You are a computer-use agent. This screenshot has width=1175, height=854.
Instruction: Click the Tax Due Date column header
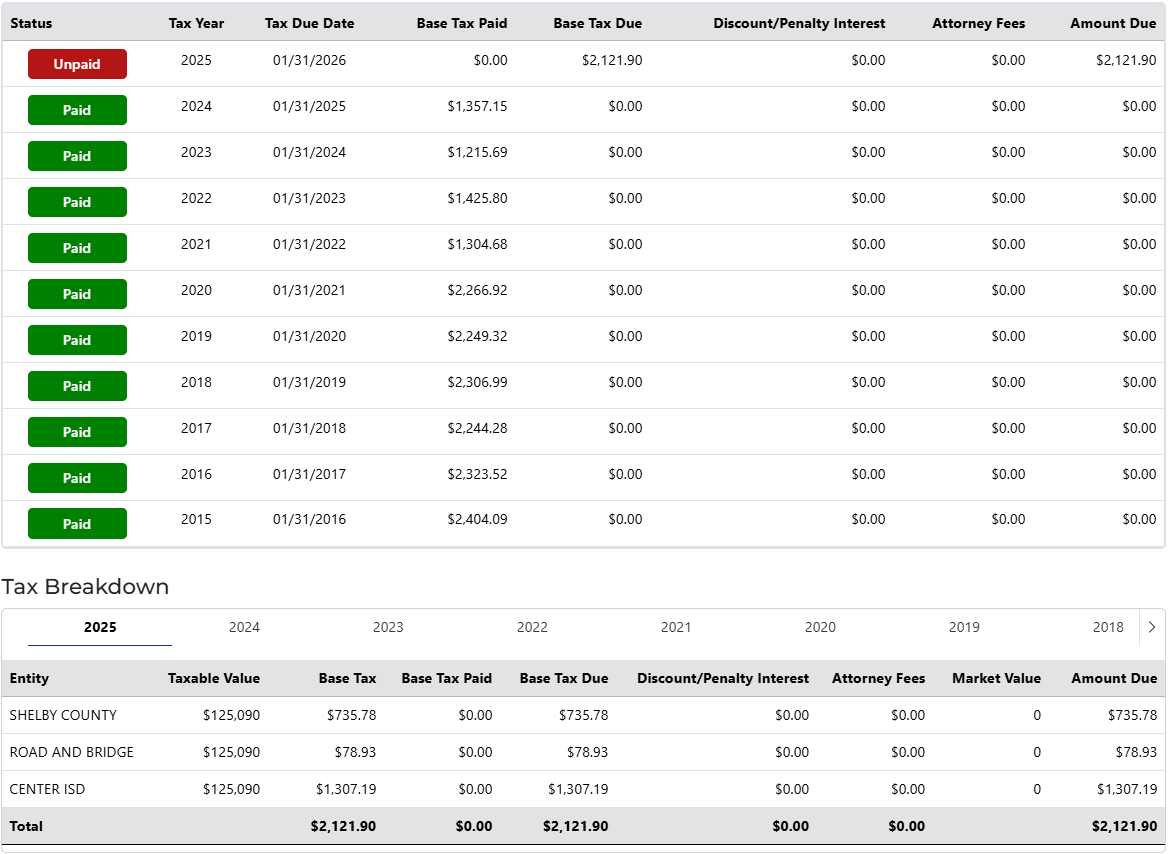point(309,23)
